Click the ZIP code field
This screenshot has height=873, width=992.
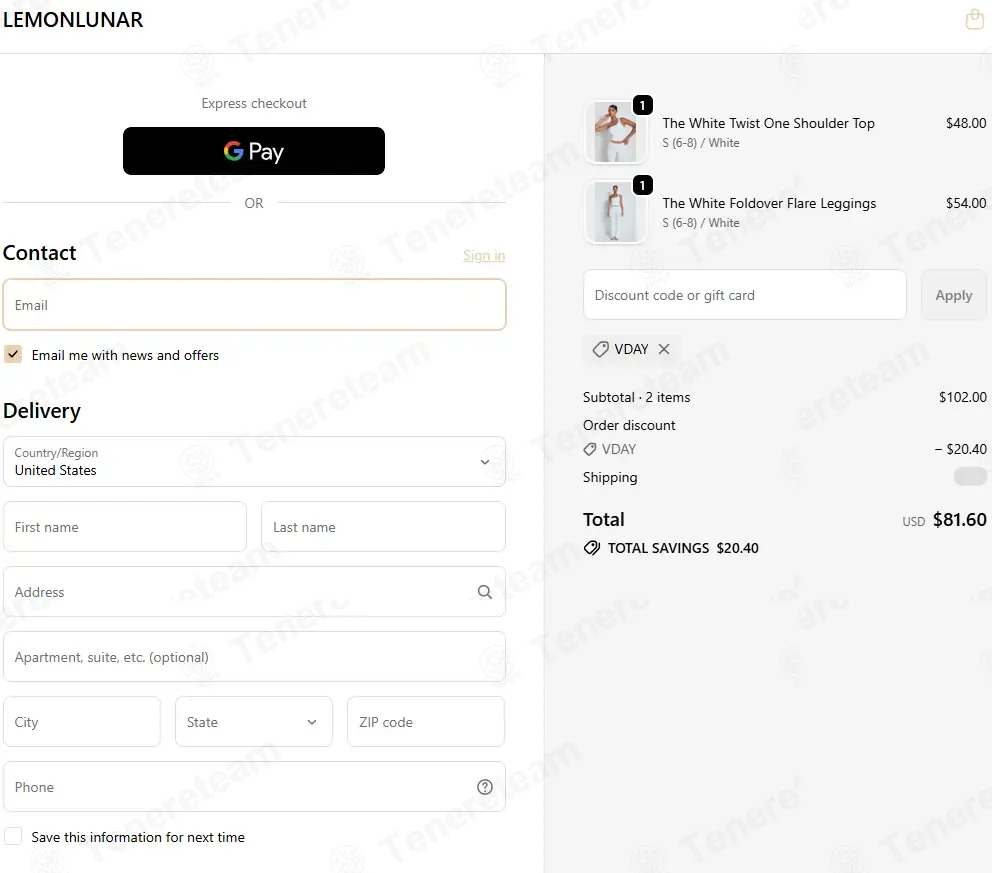point(426,722)
